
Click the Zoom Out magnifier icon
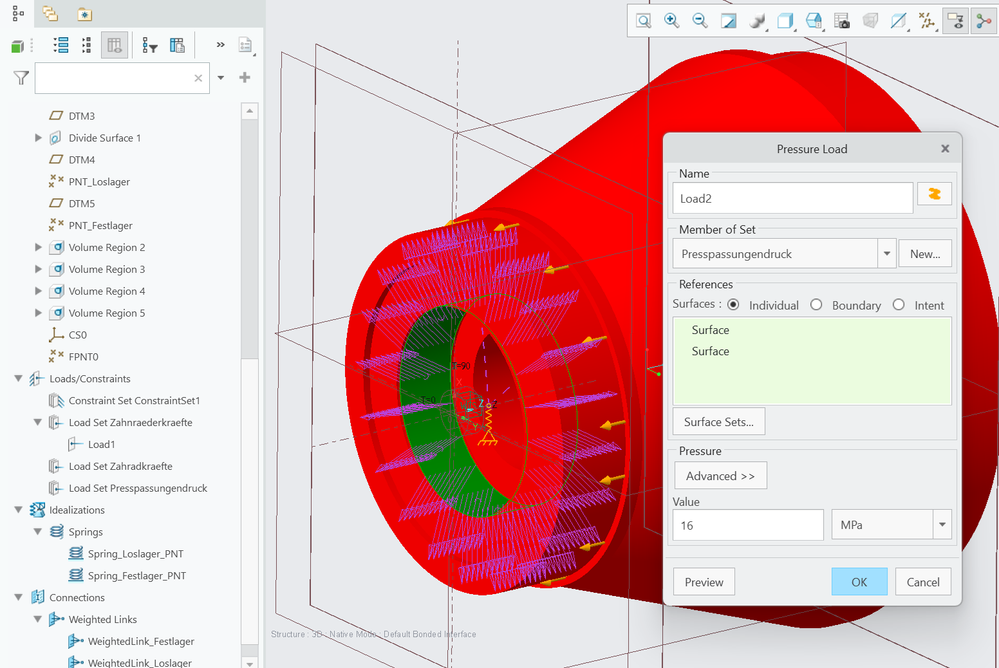coord(700,21)
